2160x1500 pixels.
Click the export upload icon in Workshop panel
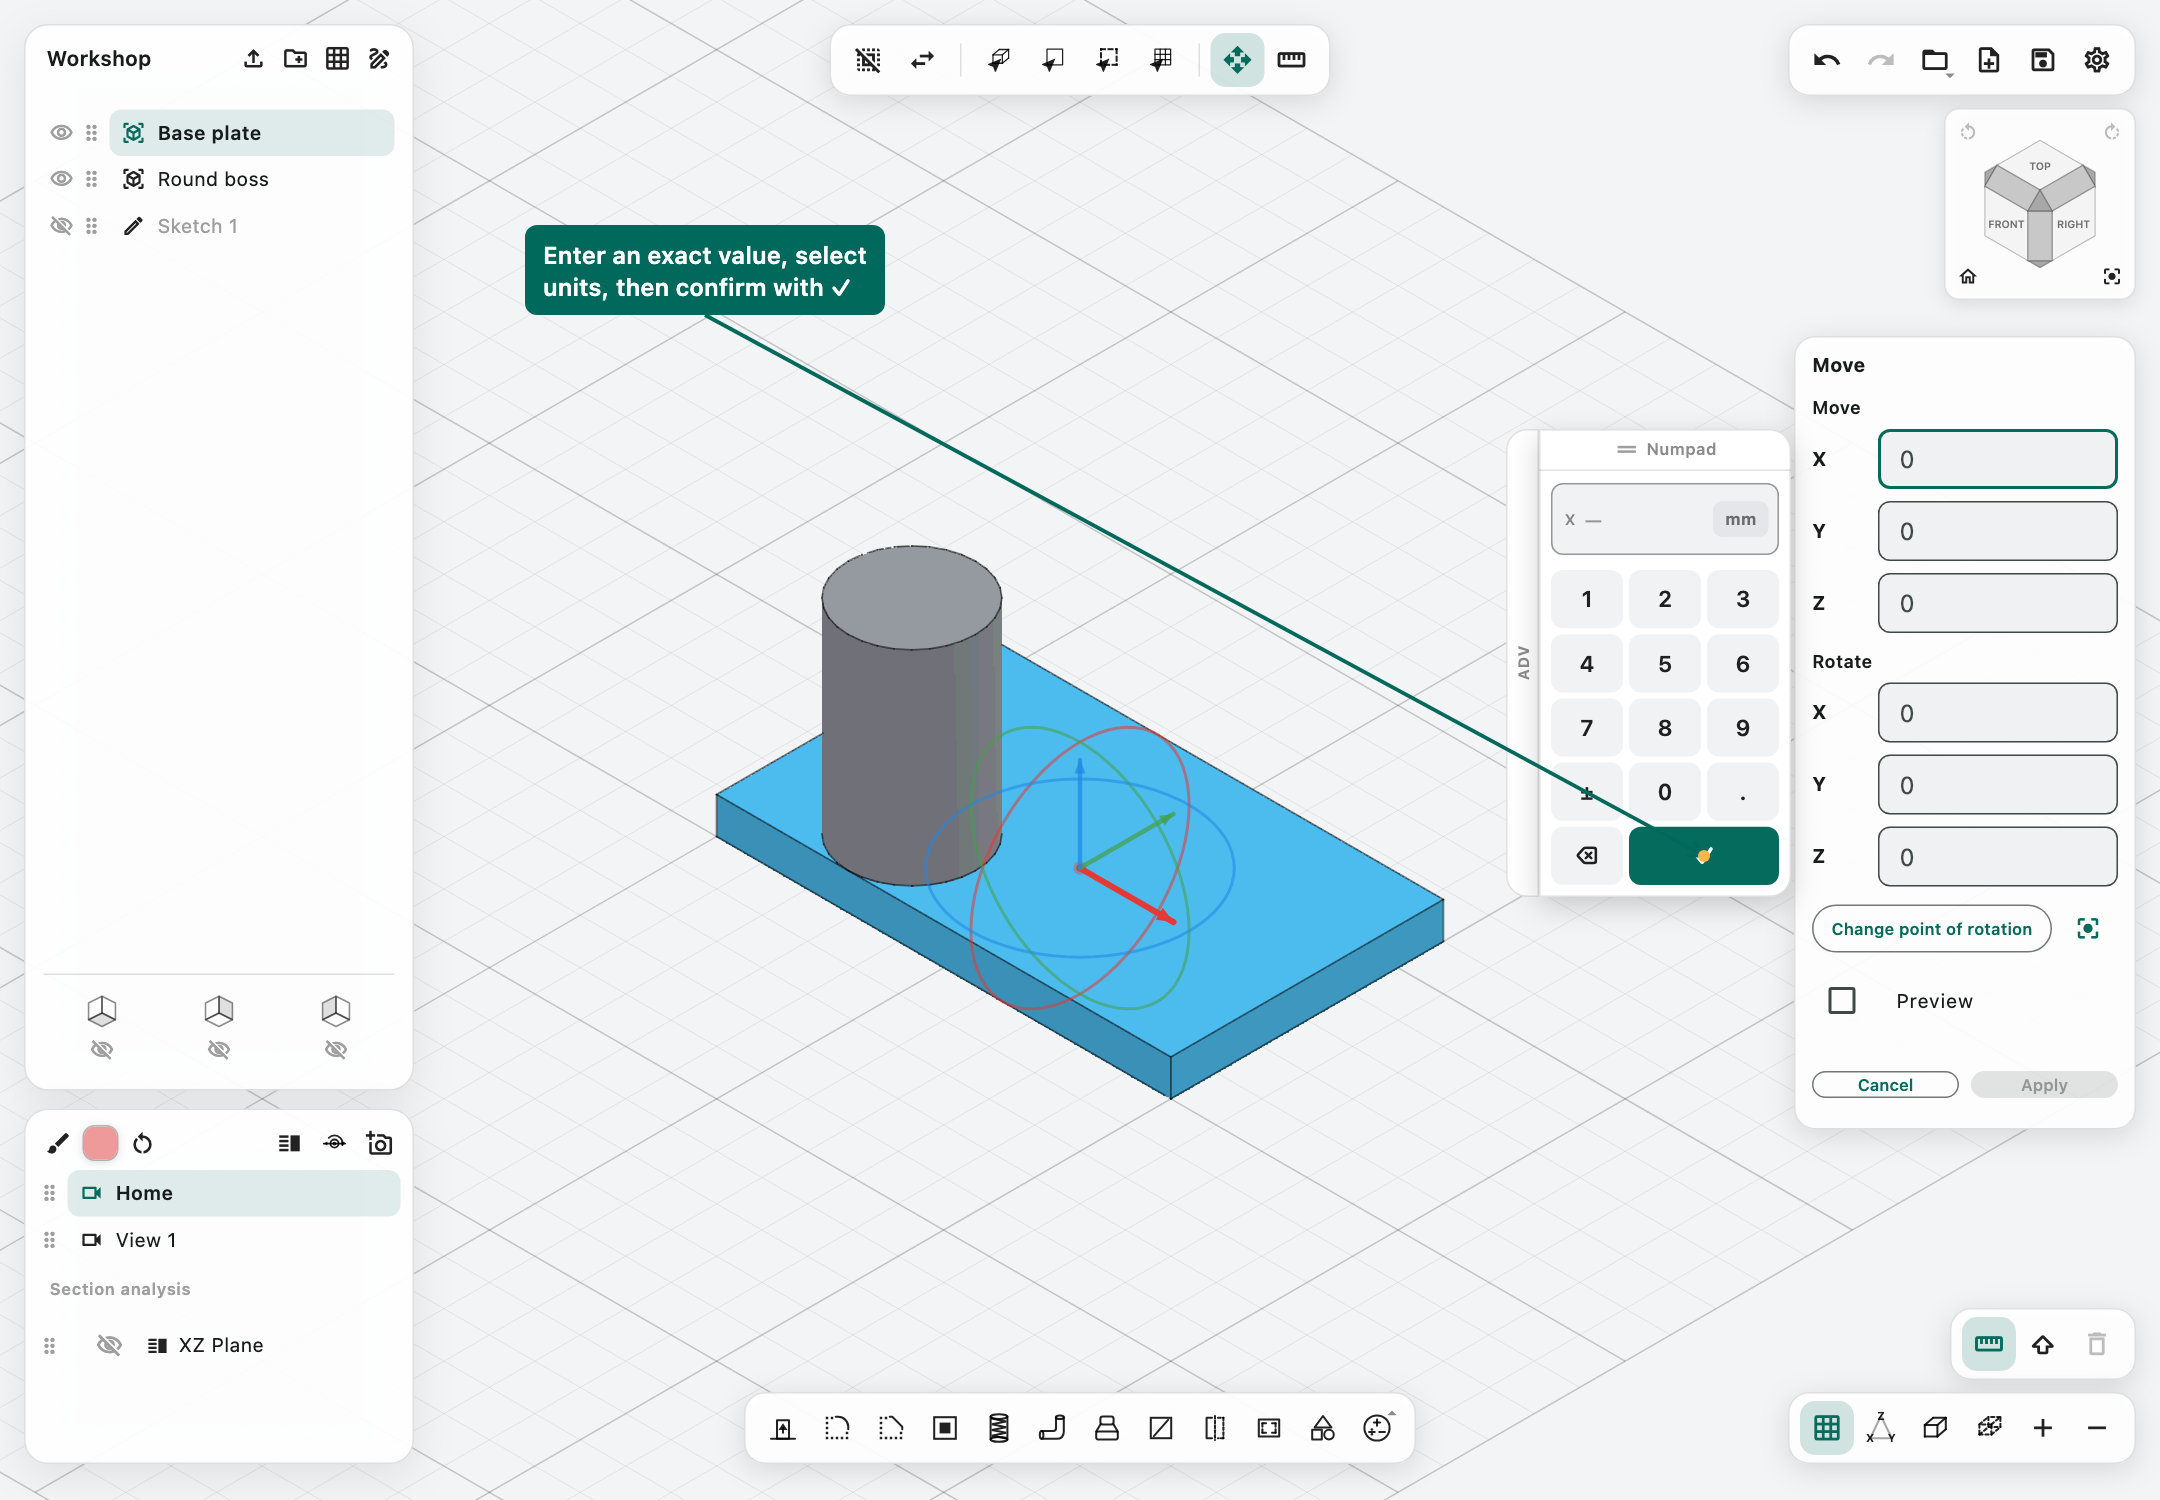click(x=253, y=59)
